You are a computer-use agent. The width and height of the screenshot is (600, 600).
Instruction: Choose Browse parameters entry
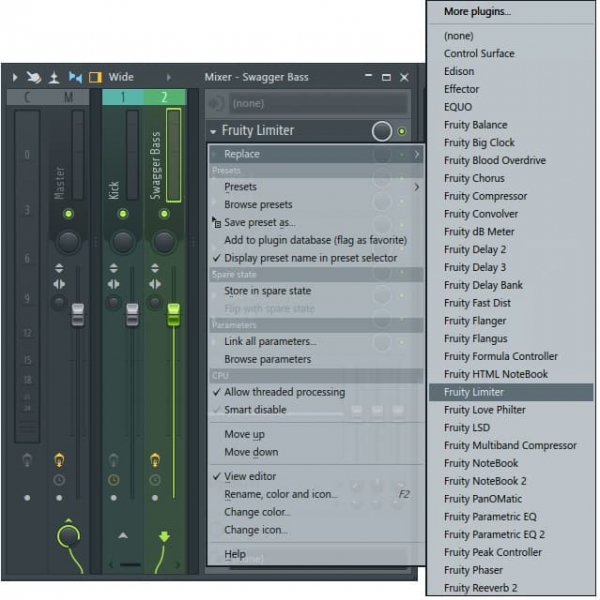[317, 360]
